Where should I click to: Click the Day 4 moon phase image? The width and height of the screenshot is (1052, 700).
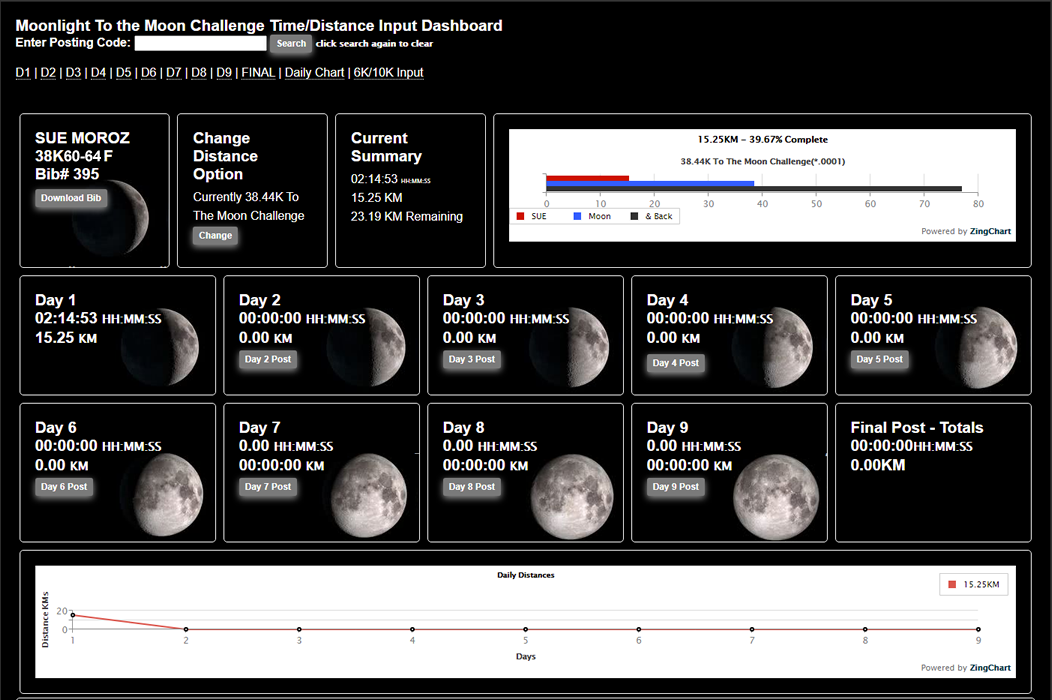click(x=773, y=347)
